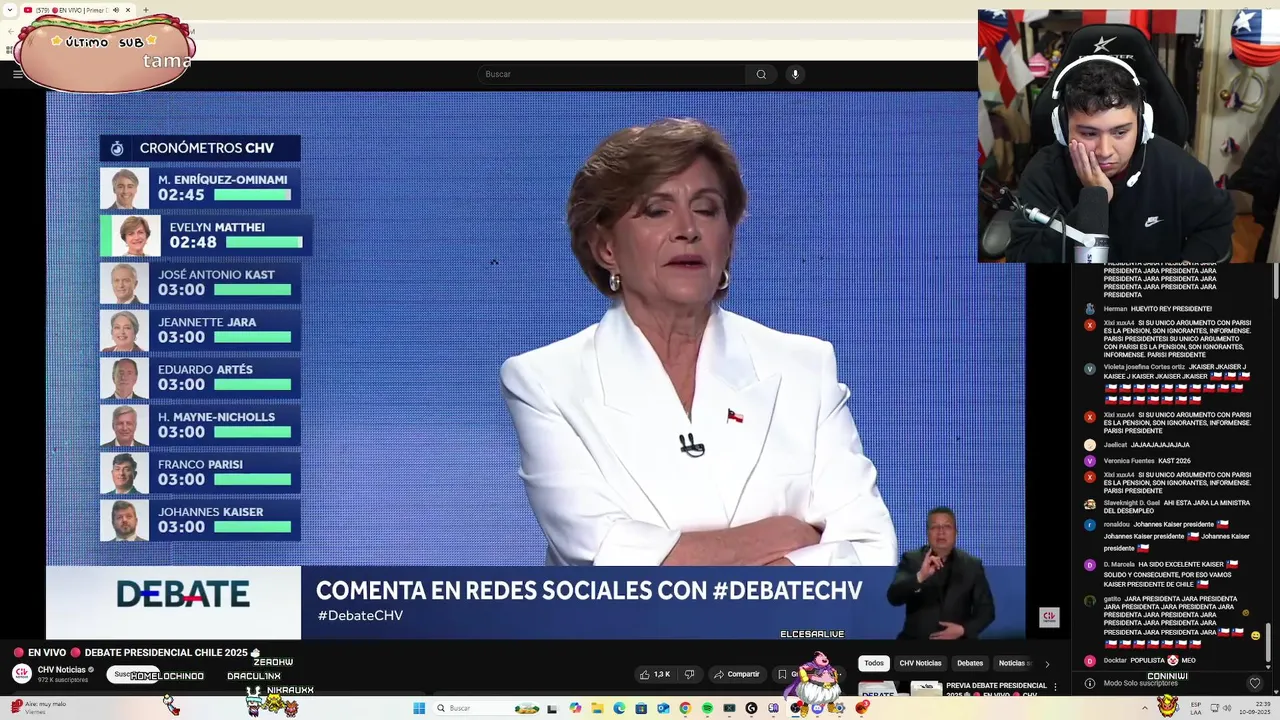Click chat author D. Marcela

click(1119, 565)
